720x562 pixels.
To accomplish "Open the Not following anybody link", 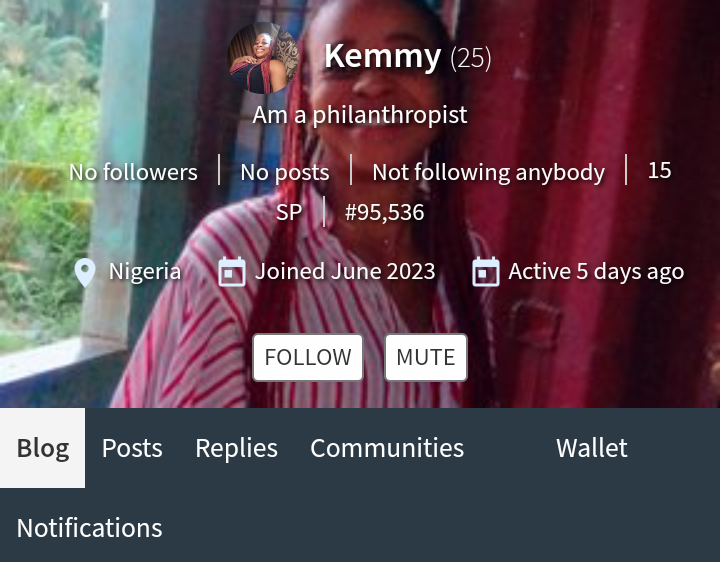I will click(x=489, y=173).
